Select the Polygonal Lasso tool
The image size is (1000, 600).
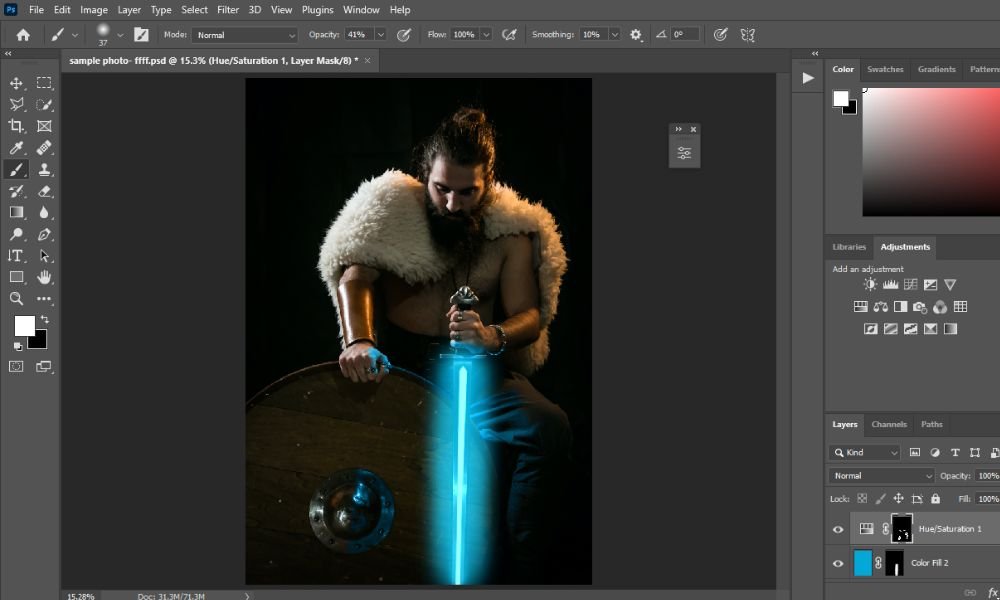(x=17, y=105)
